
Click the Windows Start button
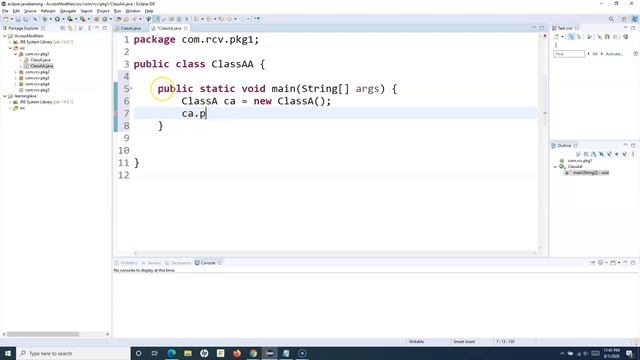click(x=8, y=353)
